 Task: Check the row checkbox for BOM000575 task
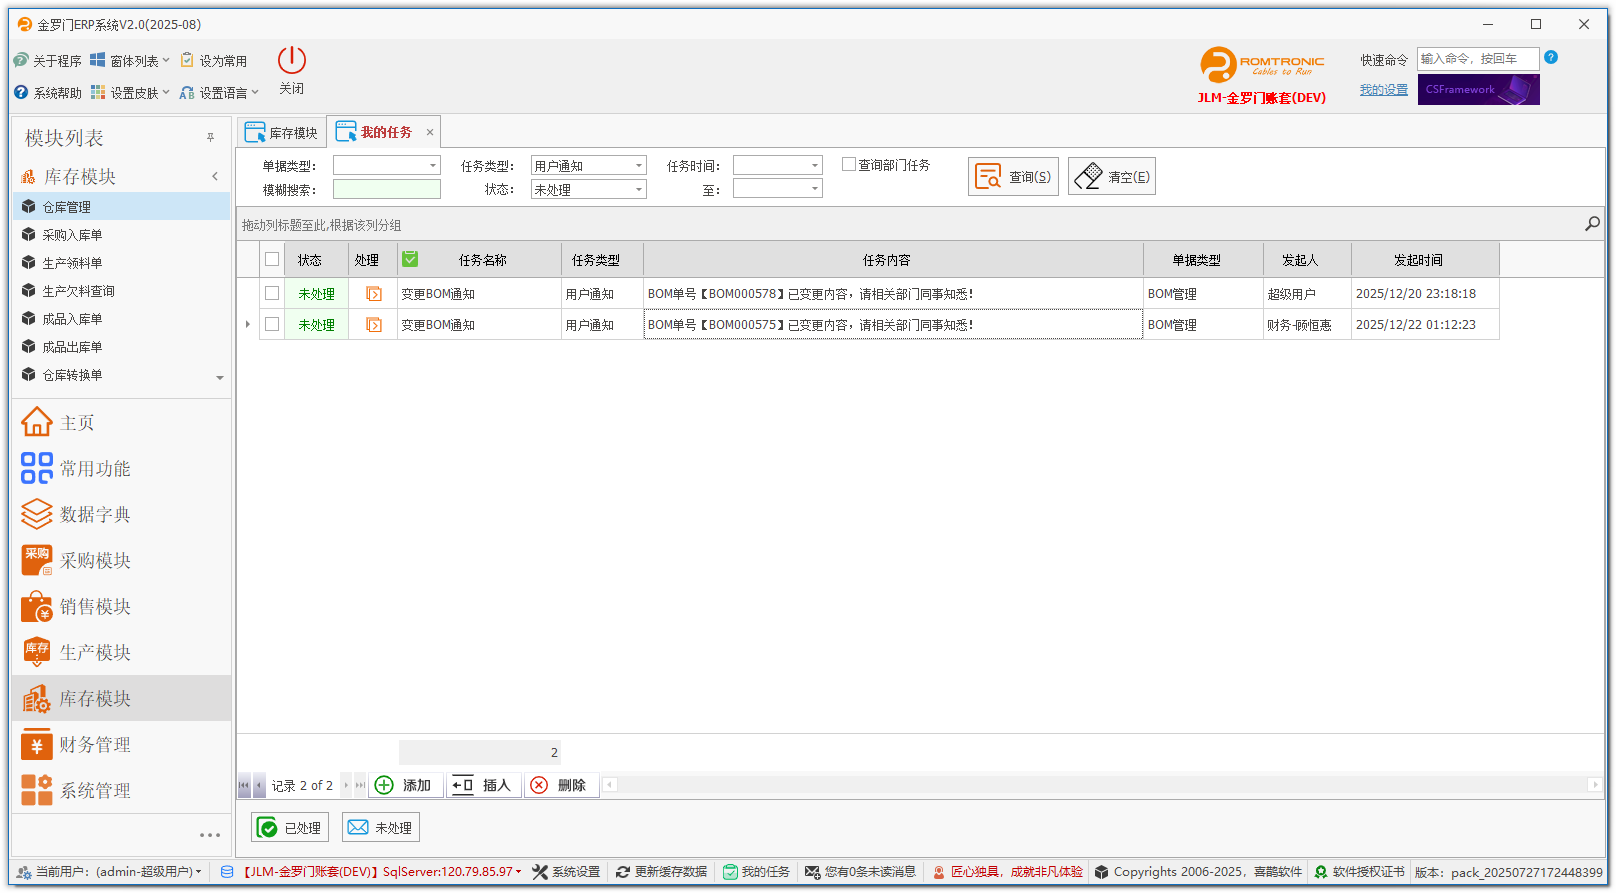pos(272,325)
